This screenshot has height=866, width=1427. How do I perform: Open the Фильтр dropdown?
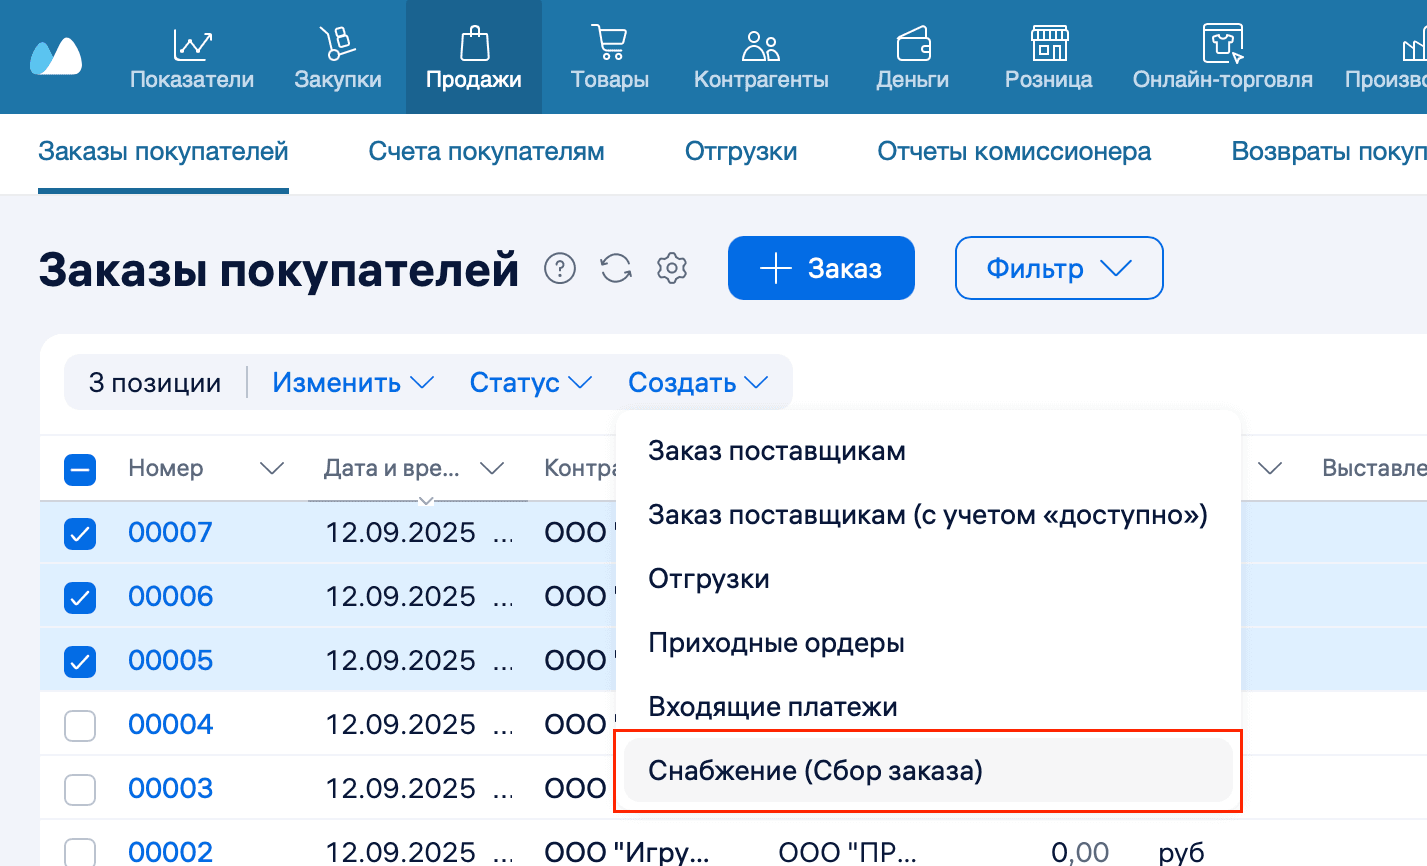[1059, 268]
